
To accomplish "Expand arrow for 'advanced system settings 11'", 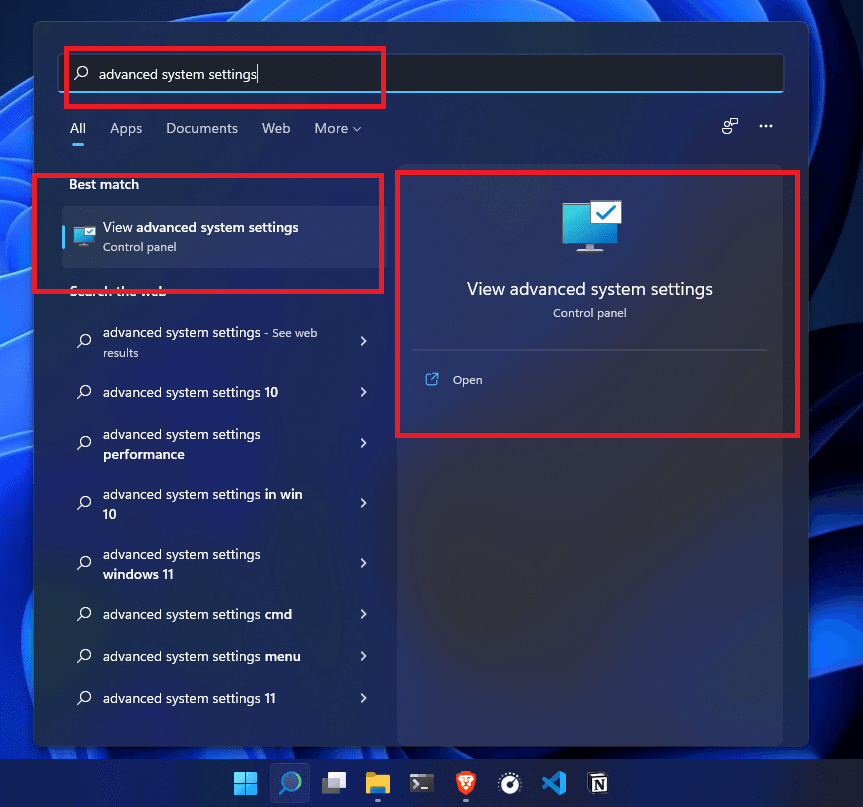I will 363,698.
